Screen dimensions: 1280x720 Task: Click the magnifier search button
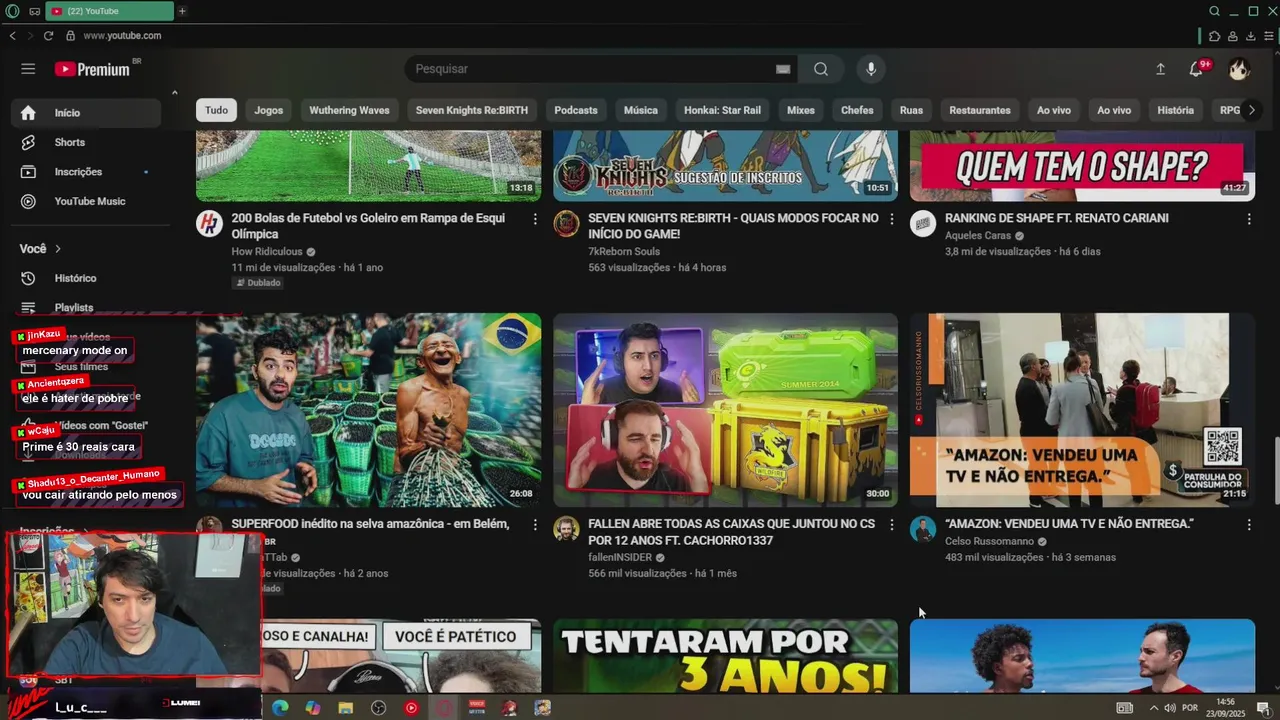coord(821,69)
